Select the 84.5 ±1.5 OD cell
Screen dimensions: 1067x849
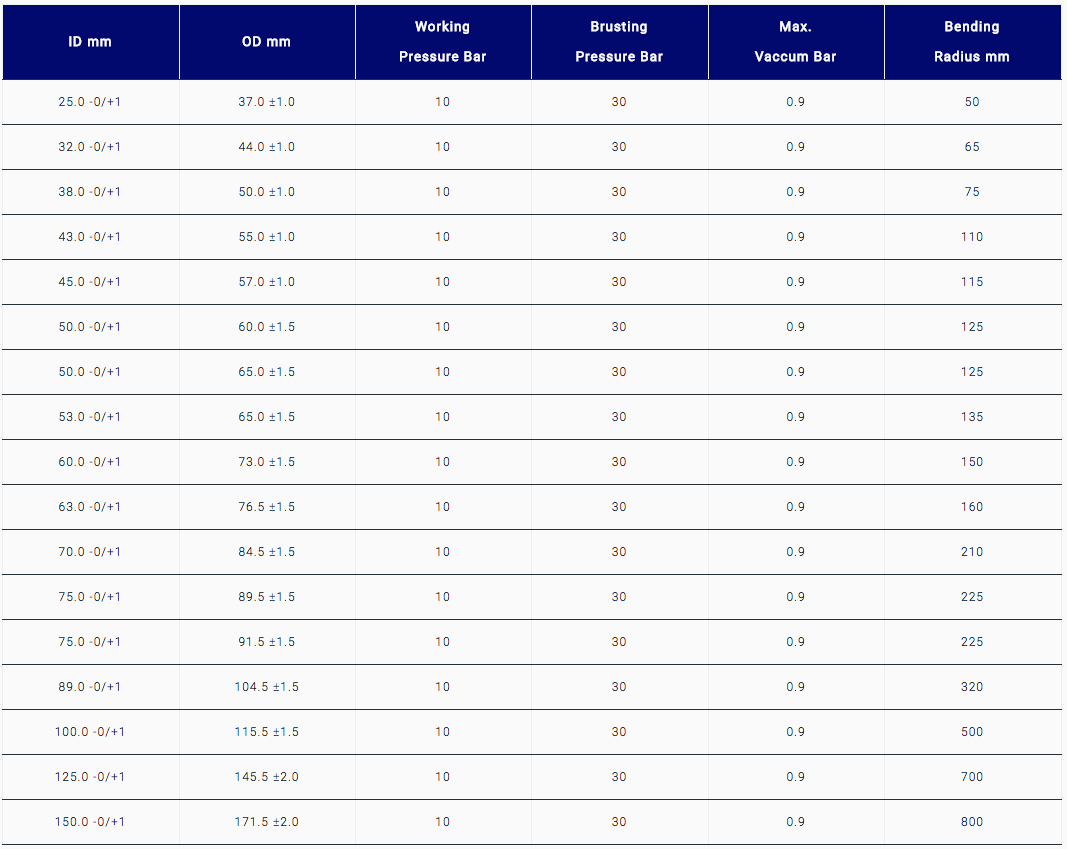pos(266,552)
